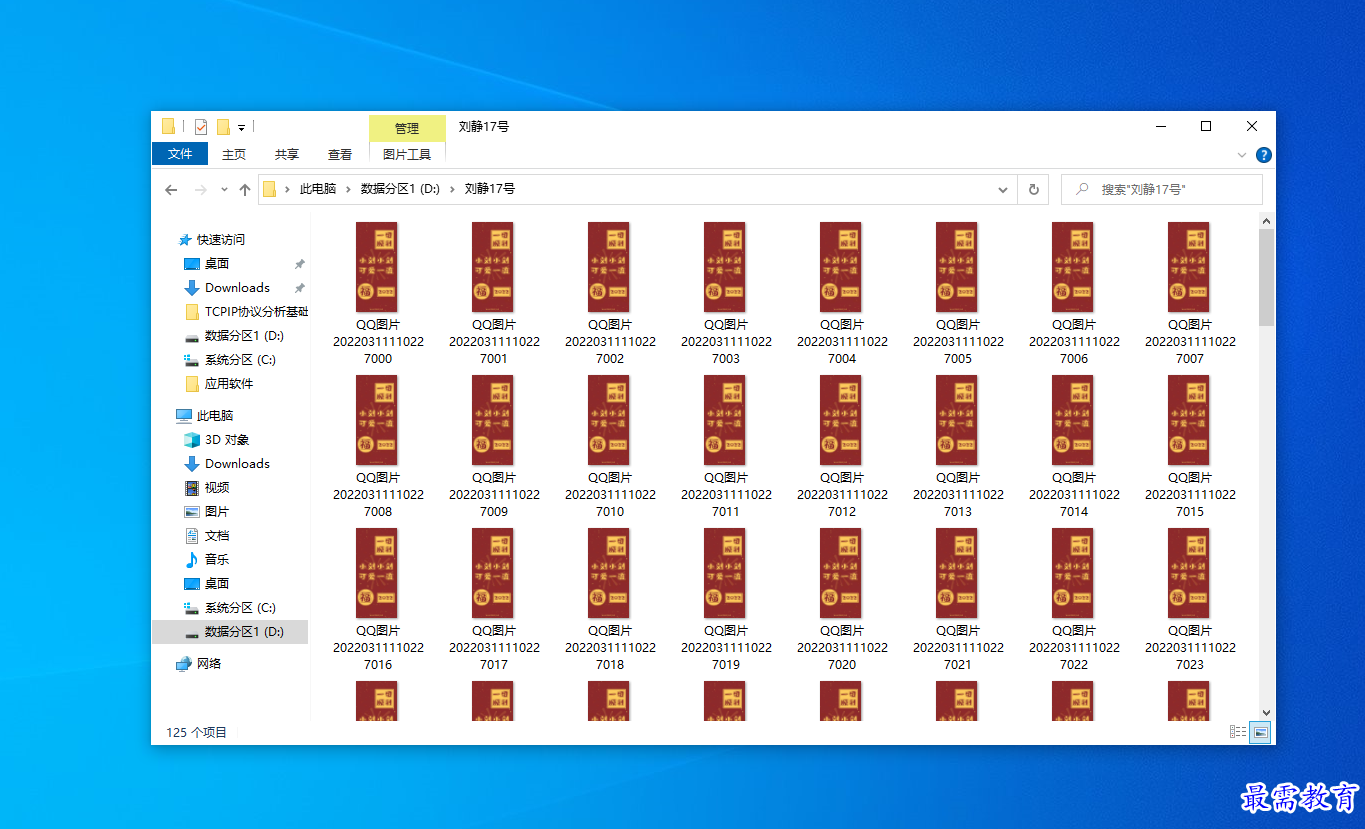Select image ending in 7015
The image size is (1365, 829).
coord(1190,446)
